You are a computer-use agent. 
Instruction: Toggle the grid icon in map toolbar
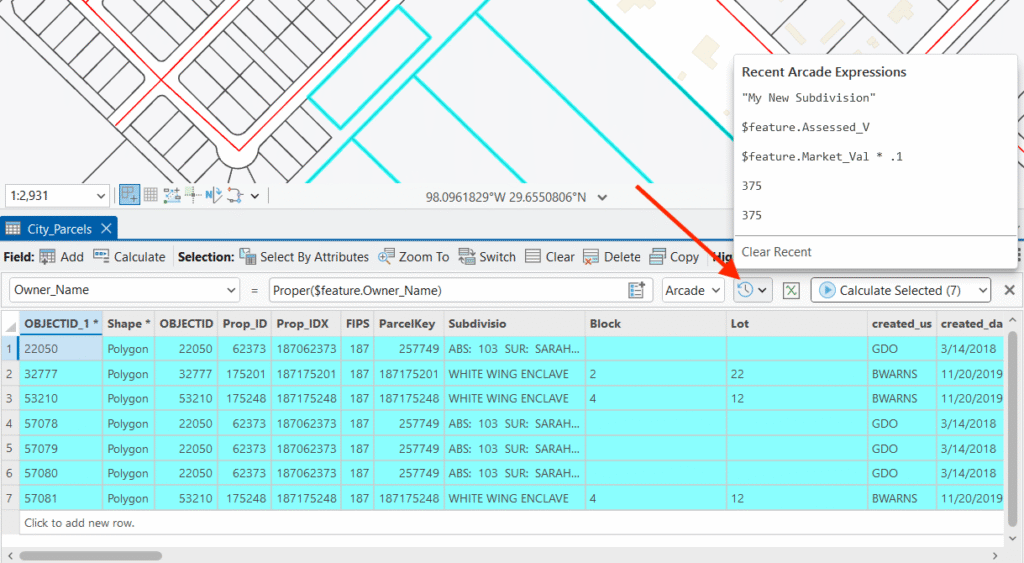[151, 195]
